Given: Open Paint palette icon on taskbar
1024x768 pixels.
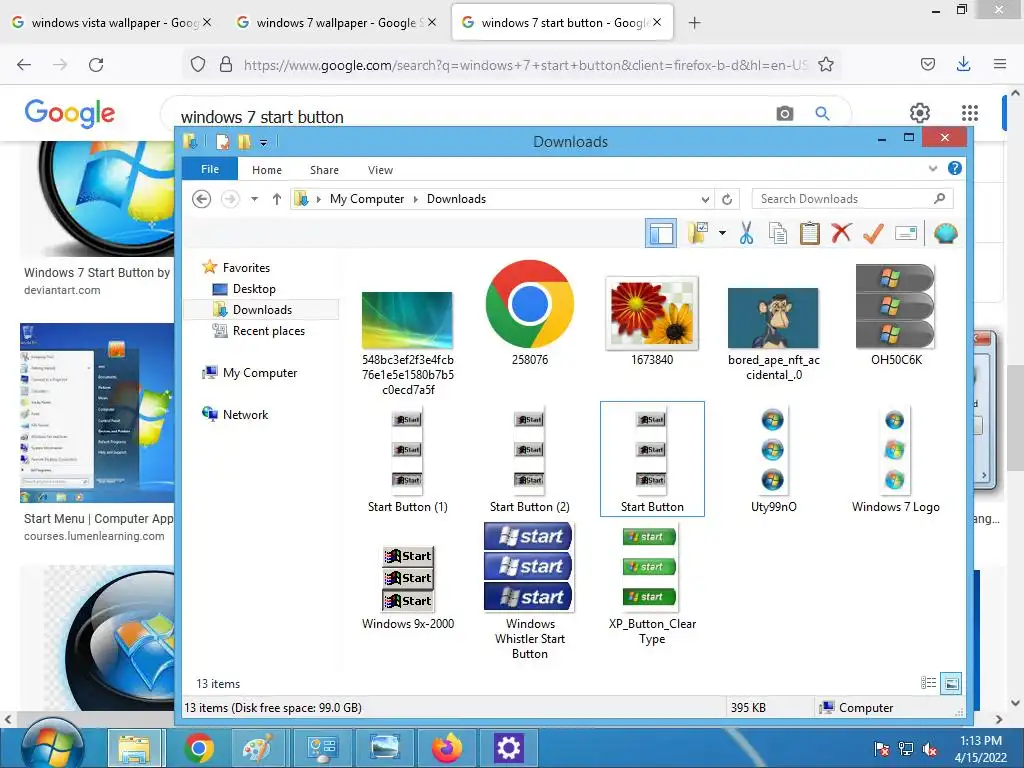Looking at the screenshot, I should pyautogui.click(x=258, y=747).
